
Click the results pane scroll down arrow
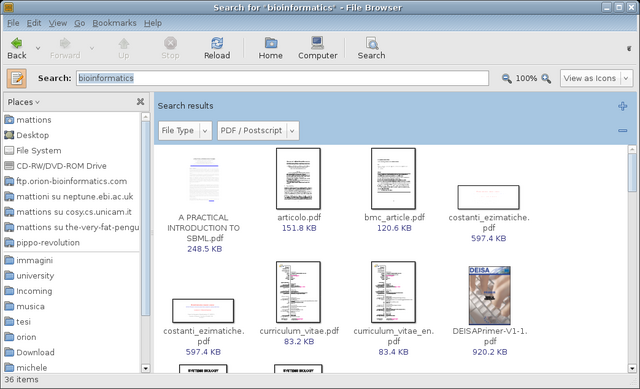point(632,369)
